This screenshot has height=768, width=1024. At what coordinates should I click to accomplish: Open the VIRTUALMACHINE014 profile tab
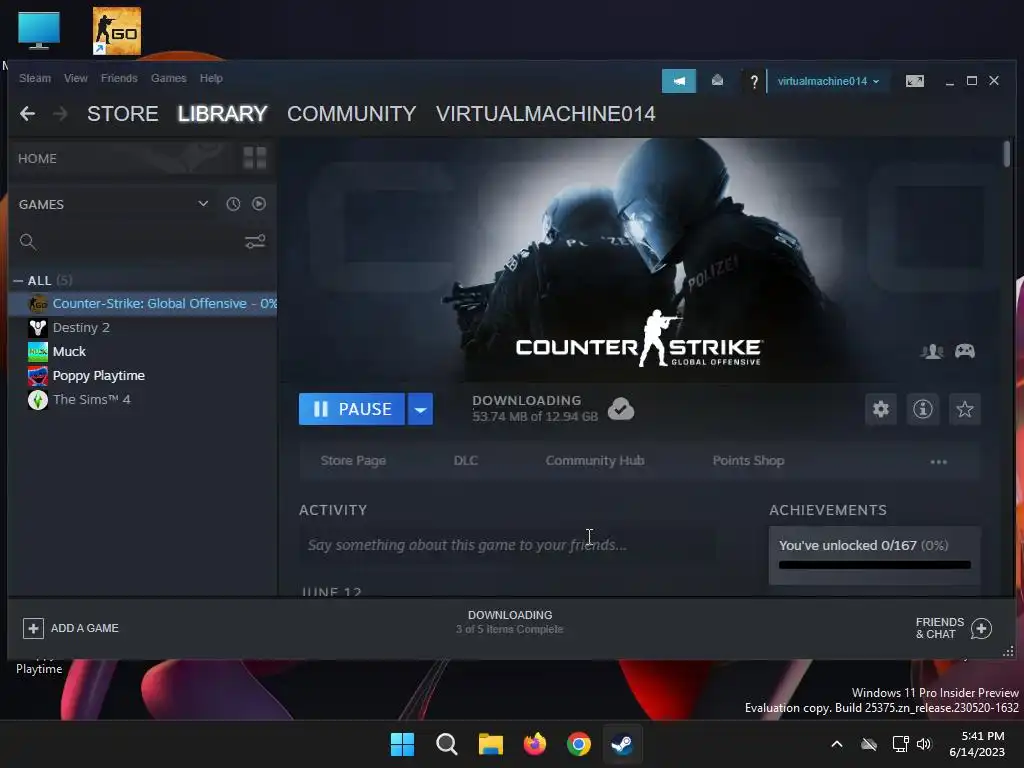tap(545, 114)
